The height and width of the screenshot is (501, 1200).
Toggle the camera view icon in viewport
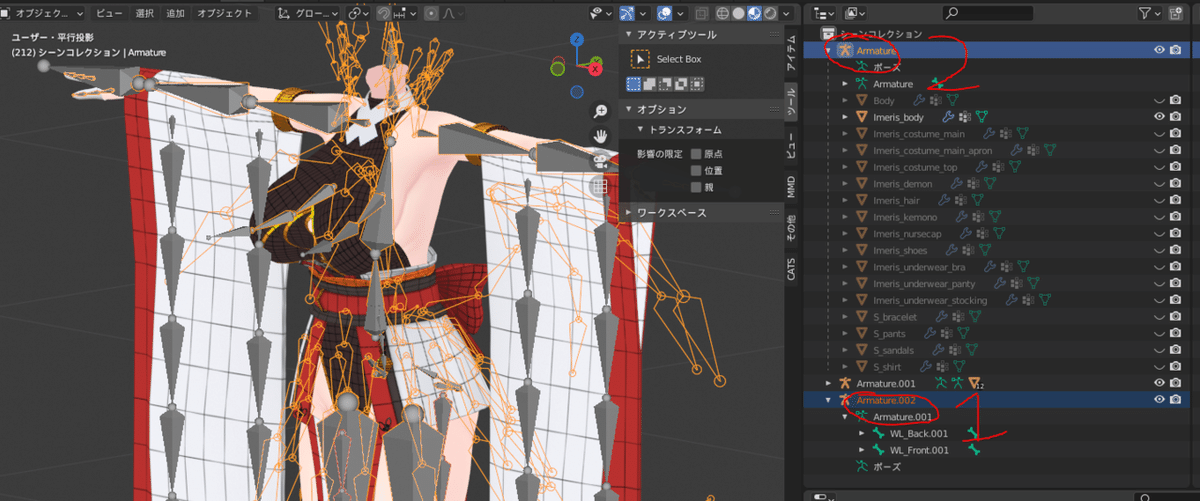click(x=600, y=160)
